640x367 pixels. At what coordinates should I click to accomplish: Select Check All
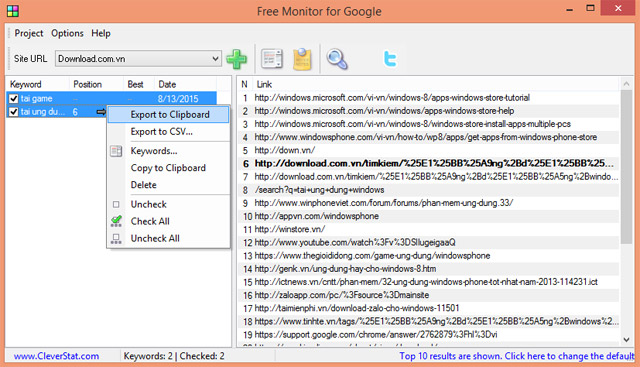169,221
